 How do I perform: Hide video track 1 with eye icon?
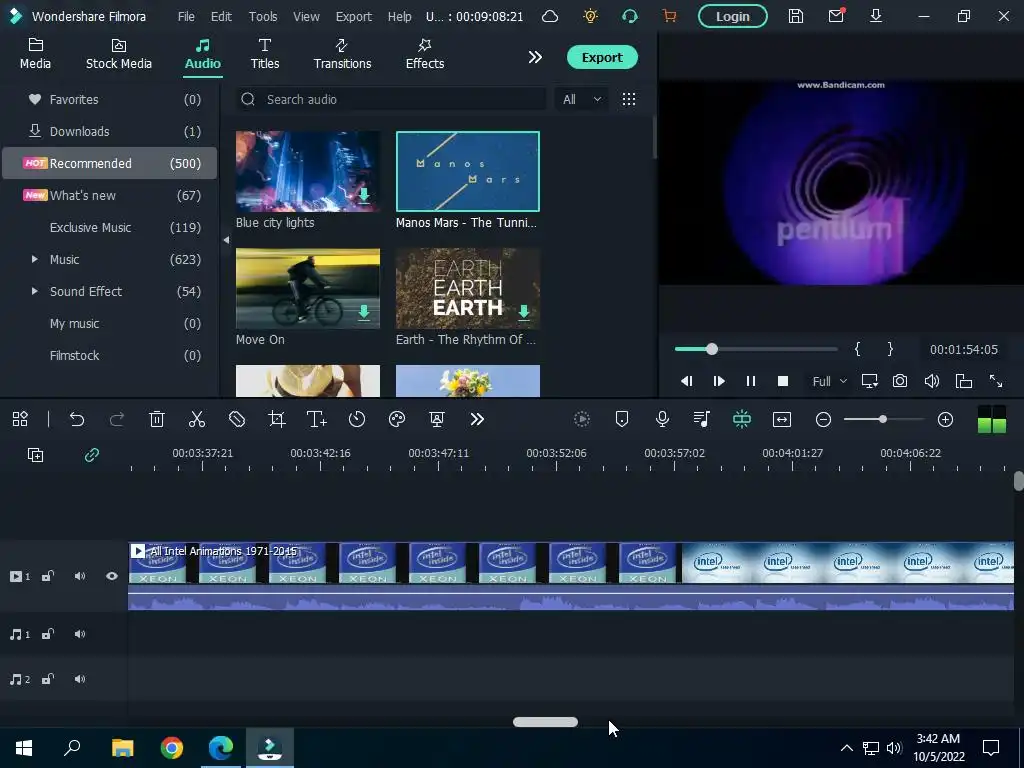coord(112,576)
